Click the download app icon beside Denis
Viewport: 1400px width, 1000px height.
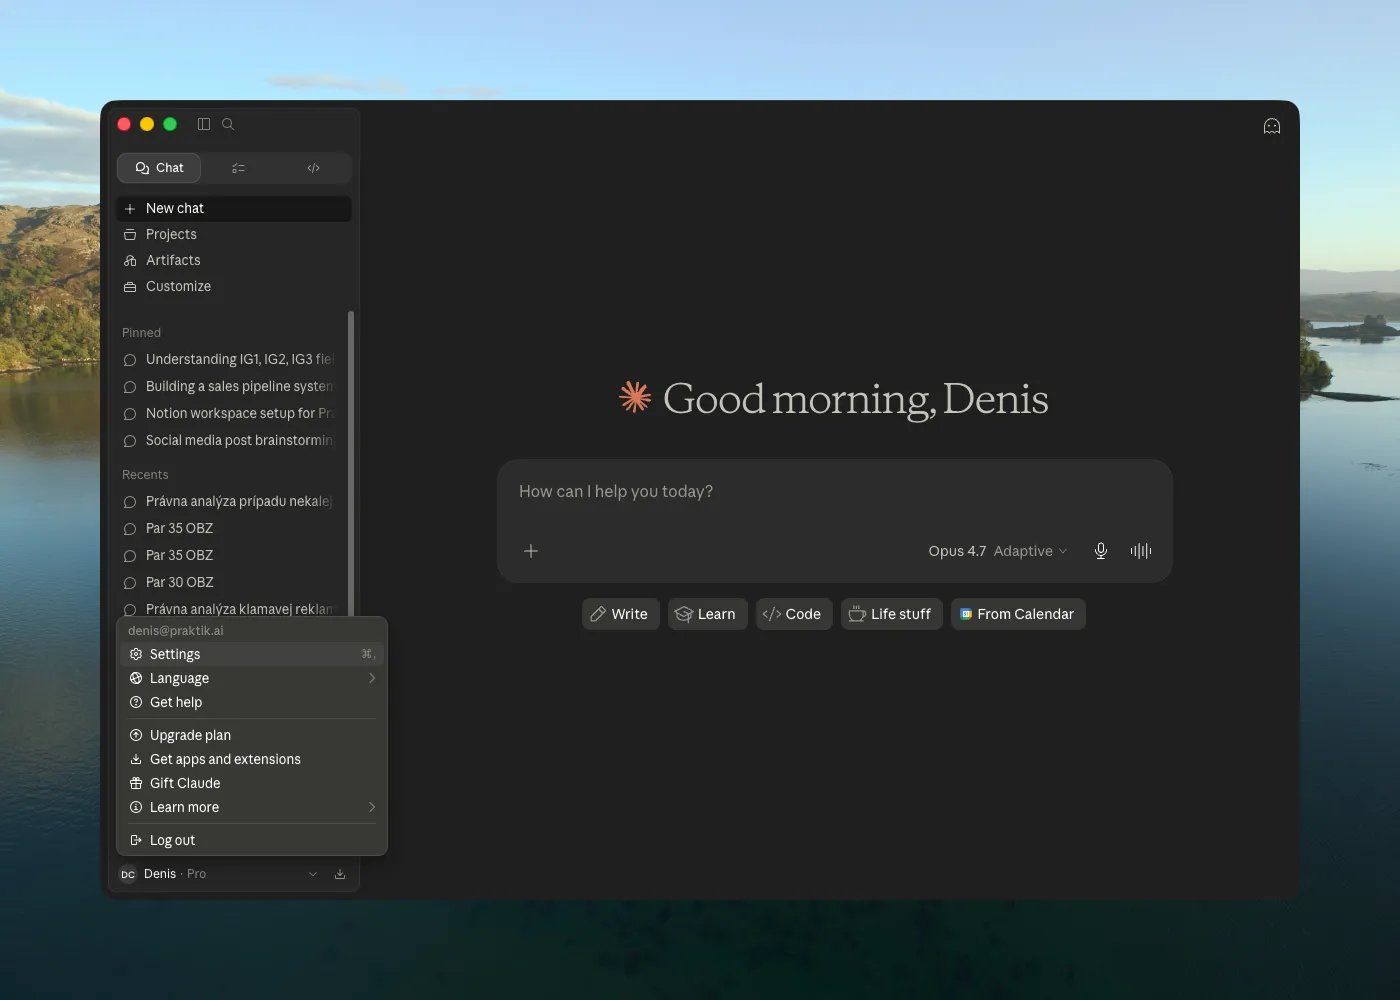340,874
